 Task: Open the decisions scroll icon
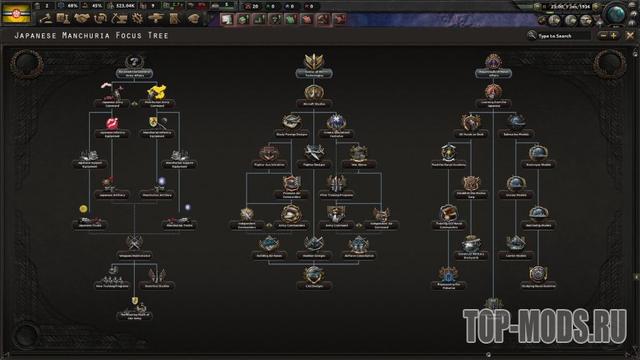[174, 18]
